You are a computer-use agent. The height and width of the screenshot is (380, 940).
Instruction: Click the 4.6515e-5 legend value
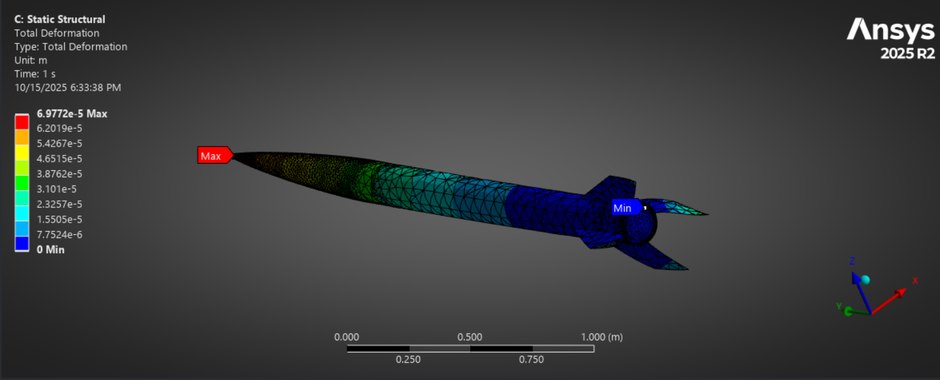coord(60,158)
